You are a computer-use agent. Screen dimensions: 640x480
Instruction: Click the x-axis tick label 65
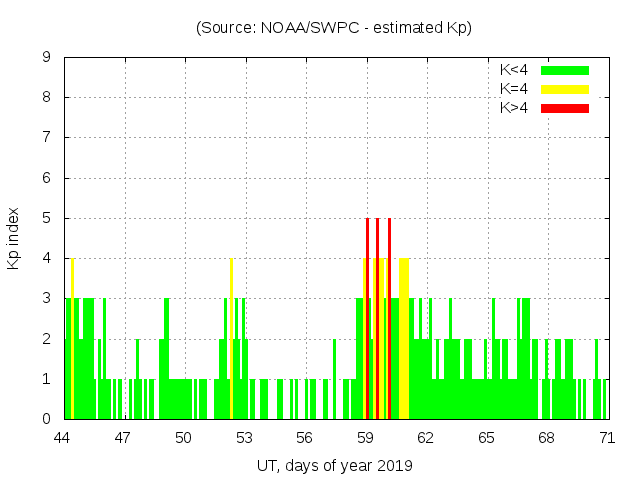pyautogui.click(x=486, y=438)
